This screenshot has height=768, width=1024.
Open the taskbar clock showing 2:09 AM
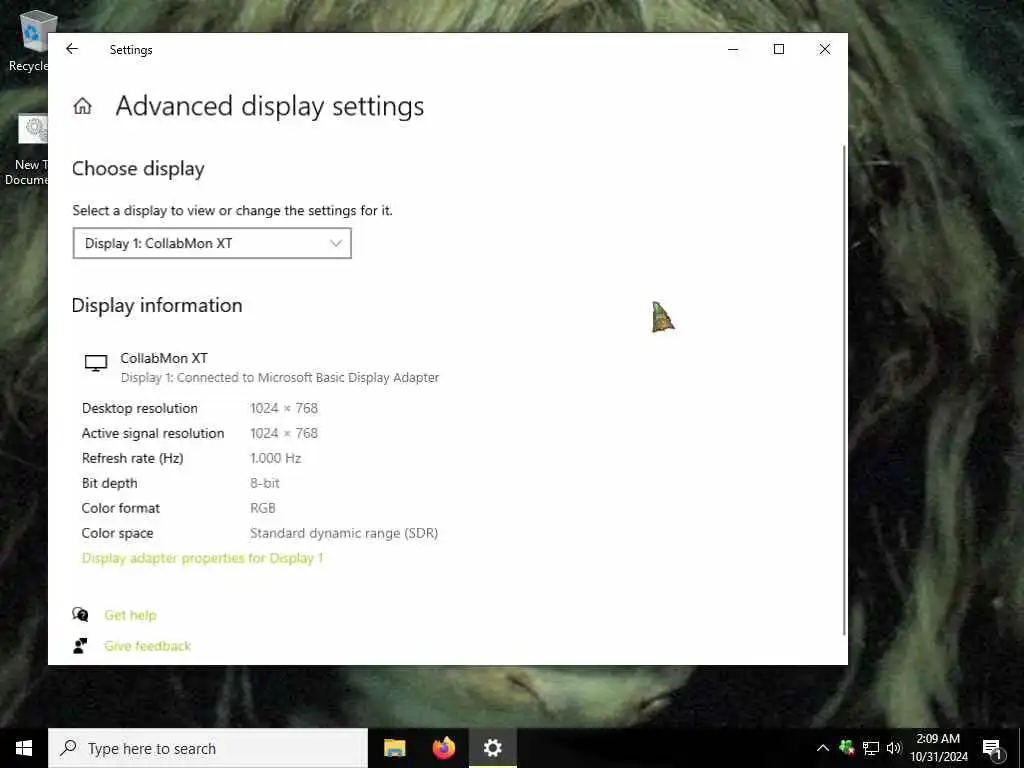click(938, 748)
